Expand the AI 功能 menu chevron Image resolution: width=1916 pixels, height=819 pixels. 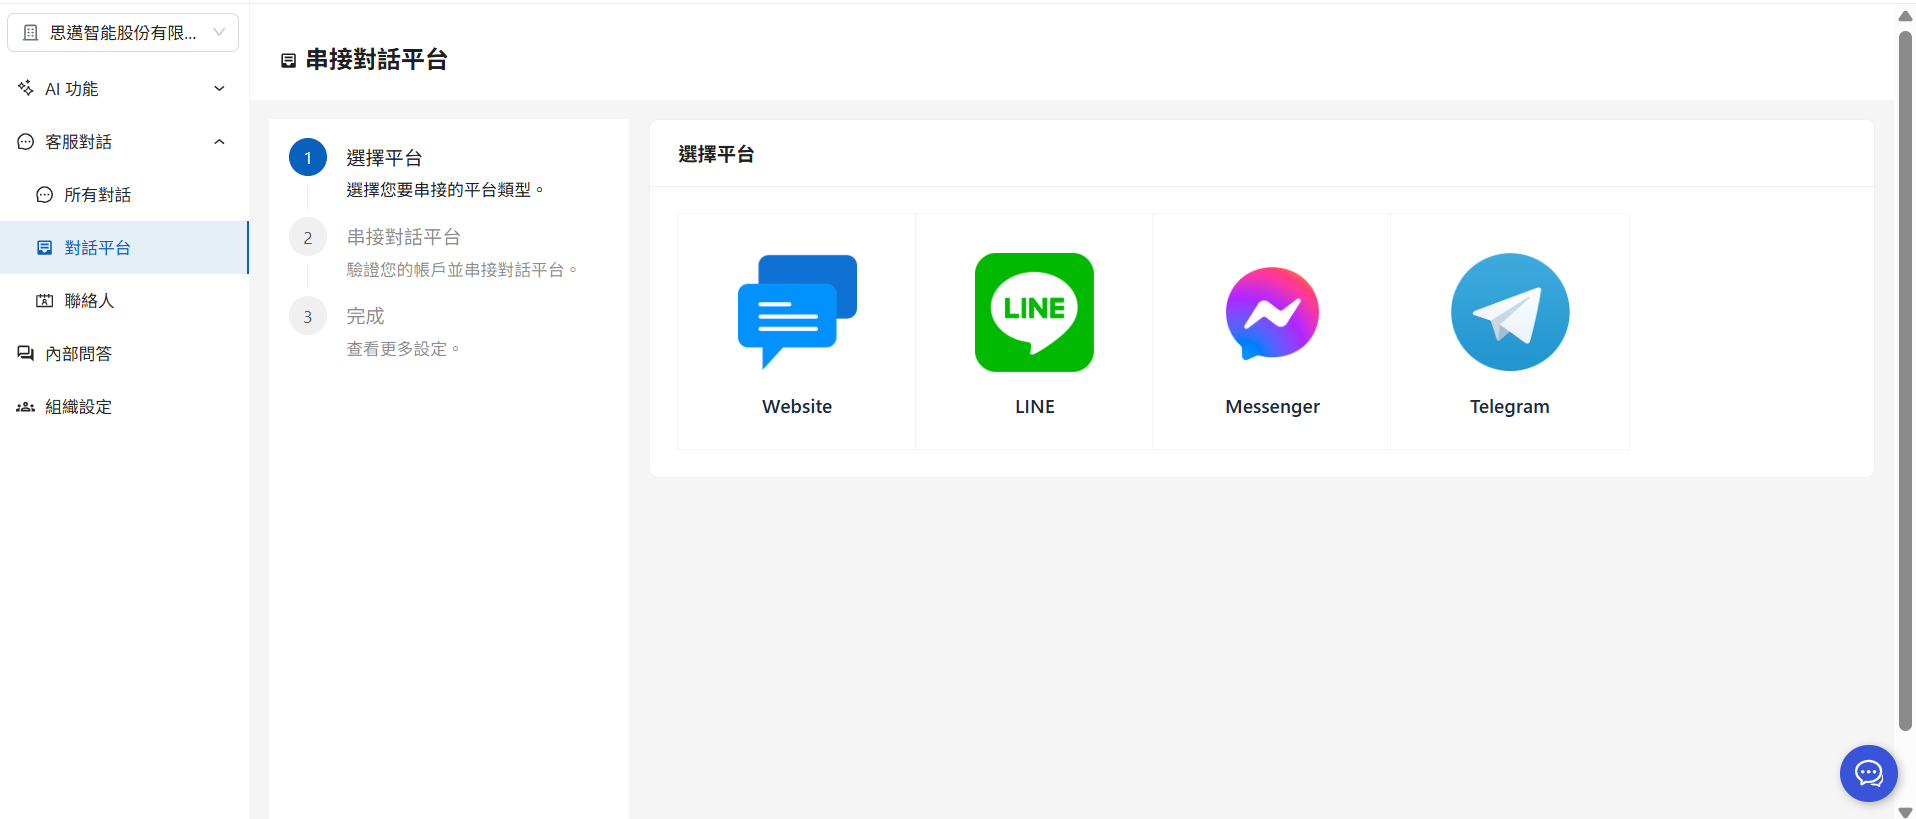click(x=219, y=89)
